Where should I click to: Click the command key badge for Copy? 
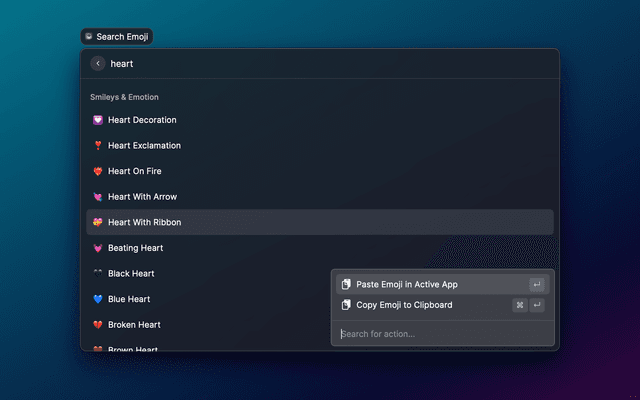(x=520, y=305)
